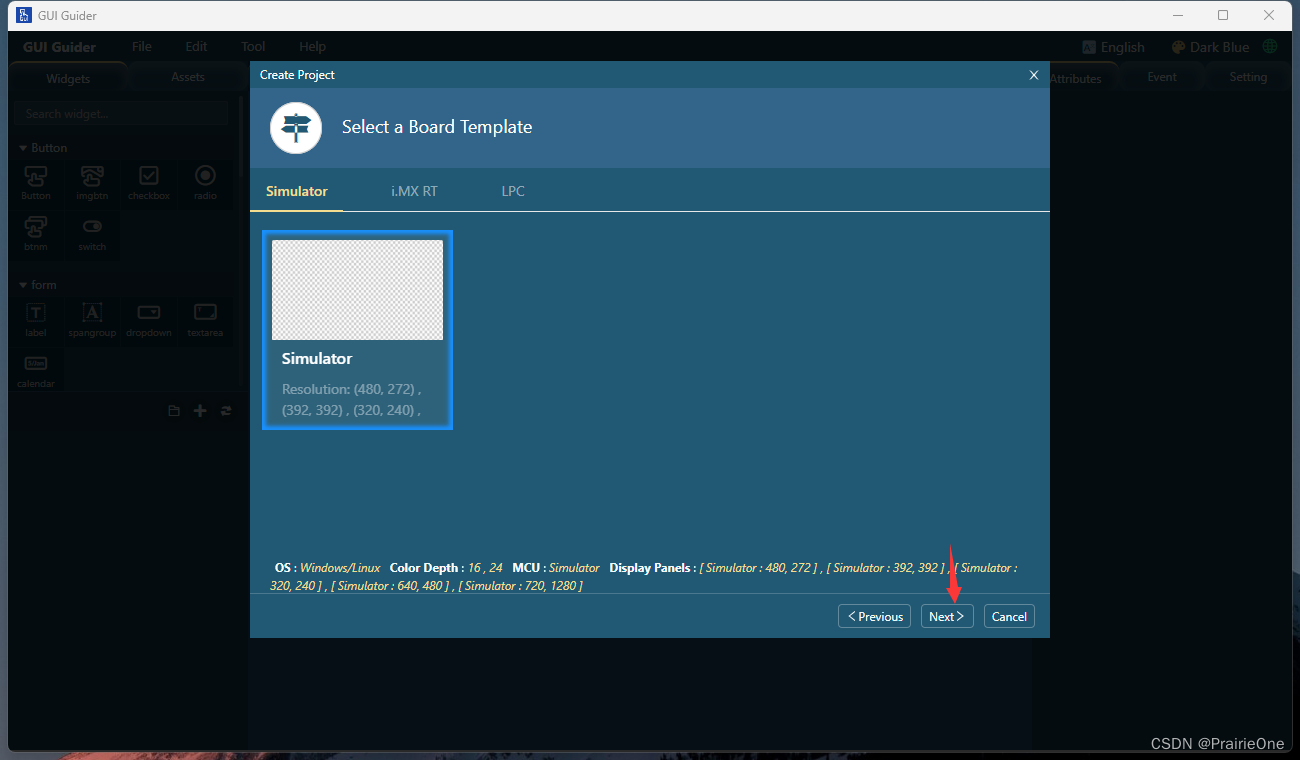
Task: Collapse the Button widget group
Action: coord(44,148)
